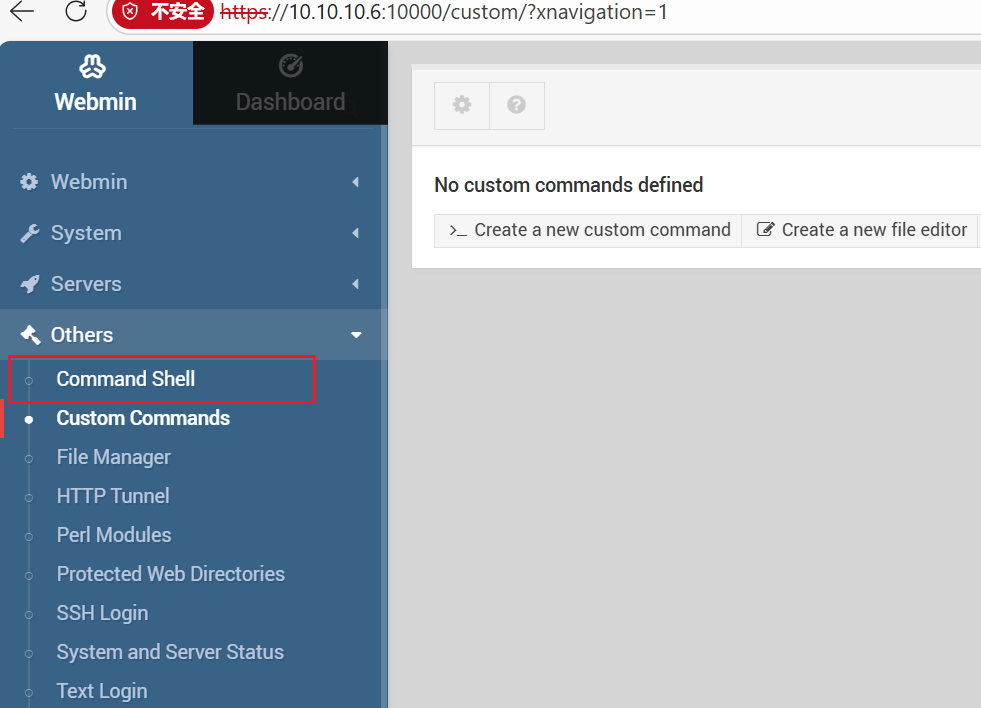981x708 pixels.
Task: Switch to the Dashboard tab
Action: pos(290,83)
